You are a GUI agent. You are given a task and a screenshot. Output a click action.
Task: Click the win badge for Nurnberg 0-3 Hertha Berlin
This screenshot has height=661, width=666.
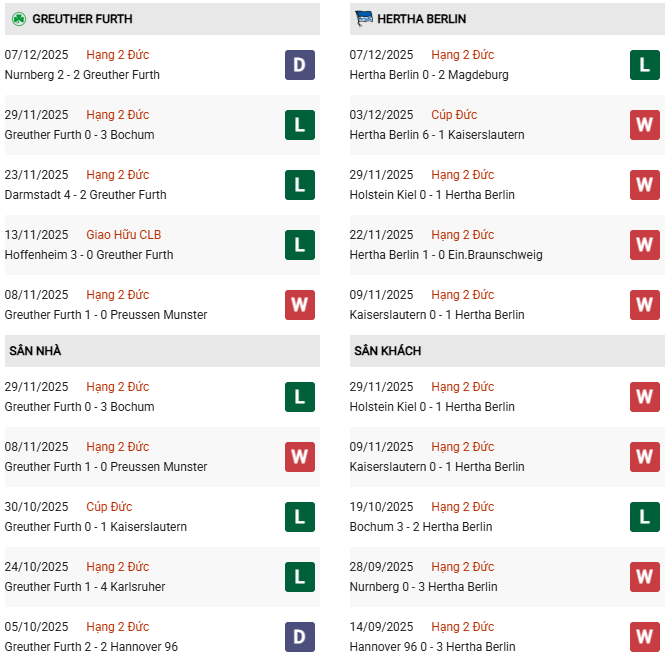click(x=645, y=577)
